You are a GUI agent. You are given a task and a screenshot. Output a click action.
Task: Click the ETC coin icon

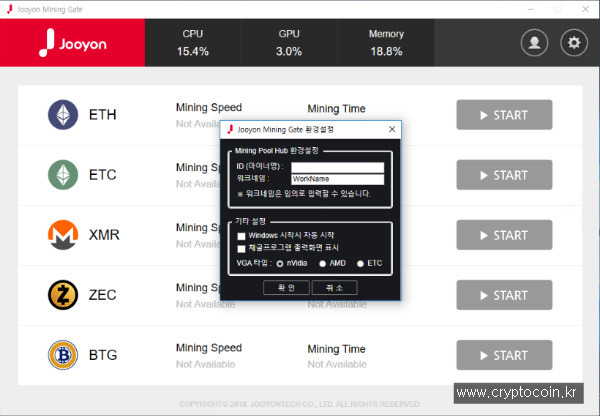coord(63,175)
